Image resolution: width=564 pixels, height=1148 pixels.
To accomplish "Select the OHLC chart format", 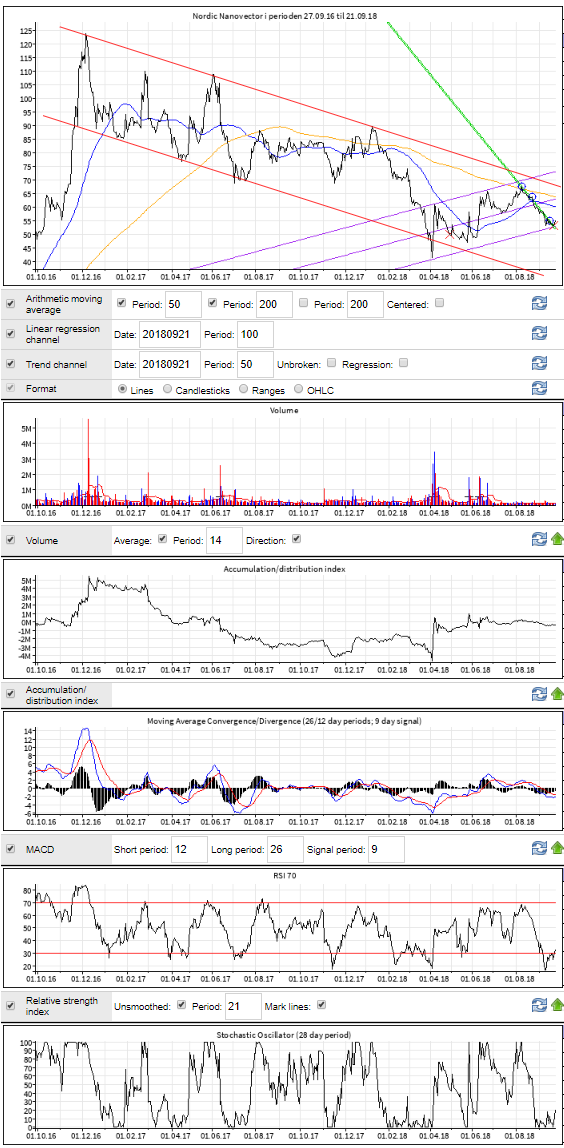I will pos(298,390).
